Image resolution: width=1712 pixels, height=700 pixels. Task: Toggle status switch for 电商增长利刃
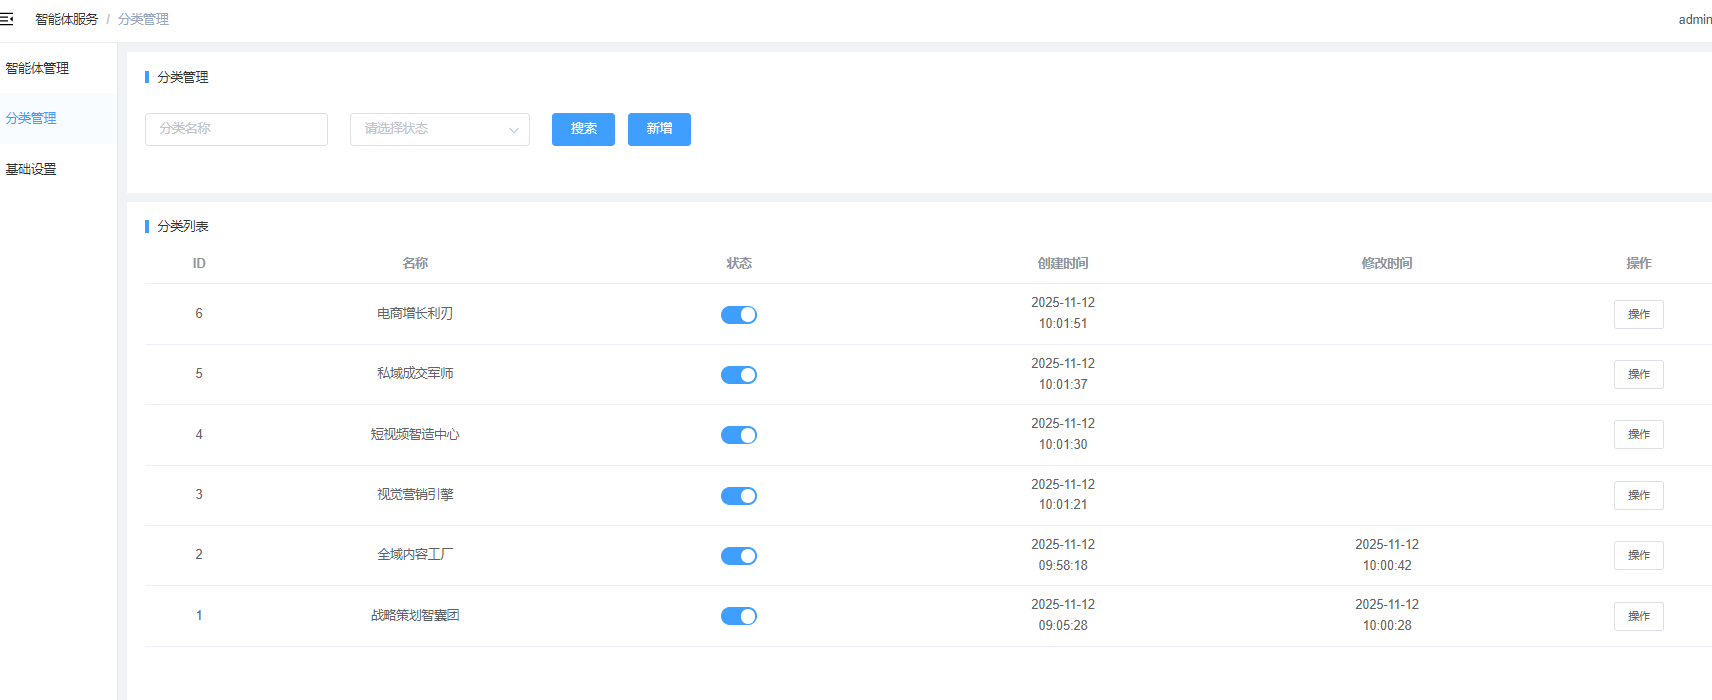[739, 315]
